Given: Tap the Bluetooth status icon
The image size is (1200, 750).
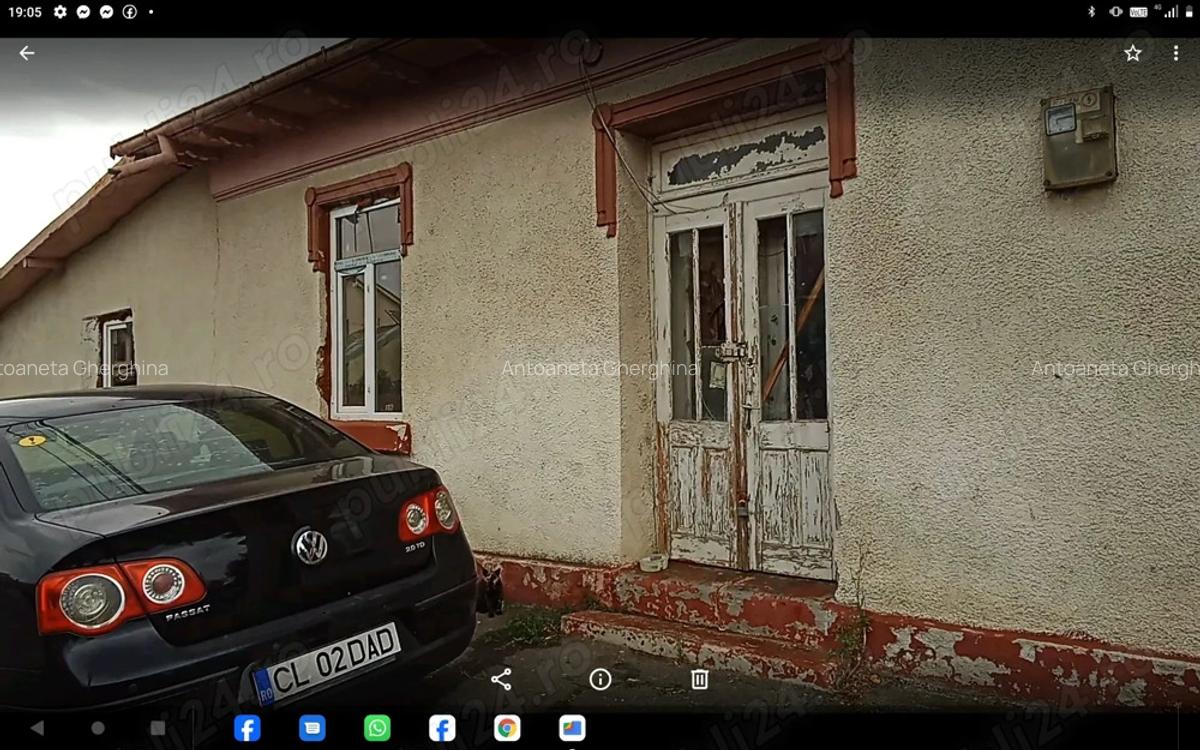Looking at the screenshot, I should pyautogui.click(x=1091, y=13).
